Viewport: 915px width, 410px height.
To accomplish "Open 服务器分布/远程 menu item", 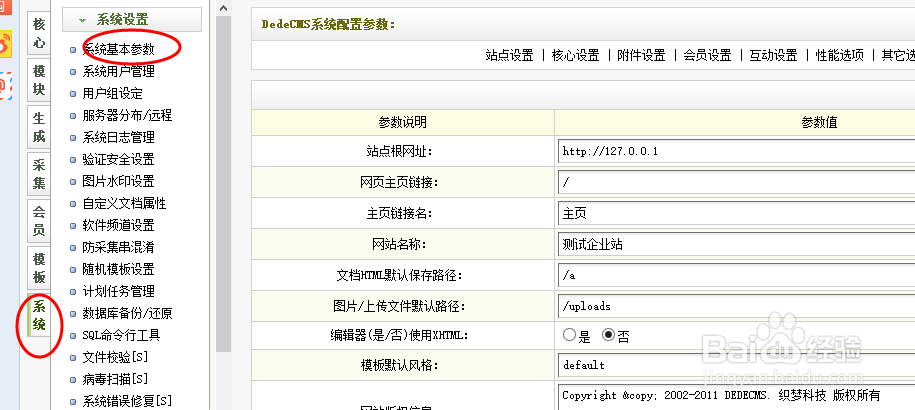I will tap(127, 115).
